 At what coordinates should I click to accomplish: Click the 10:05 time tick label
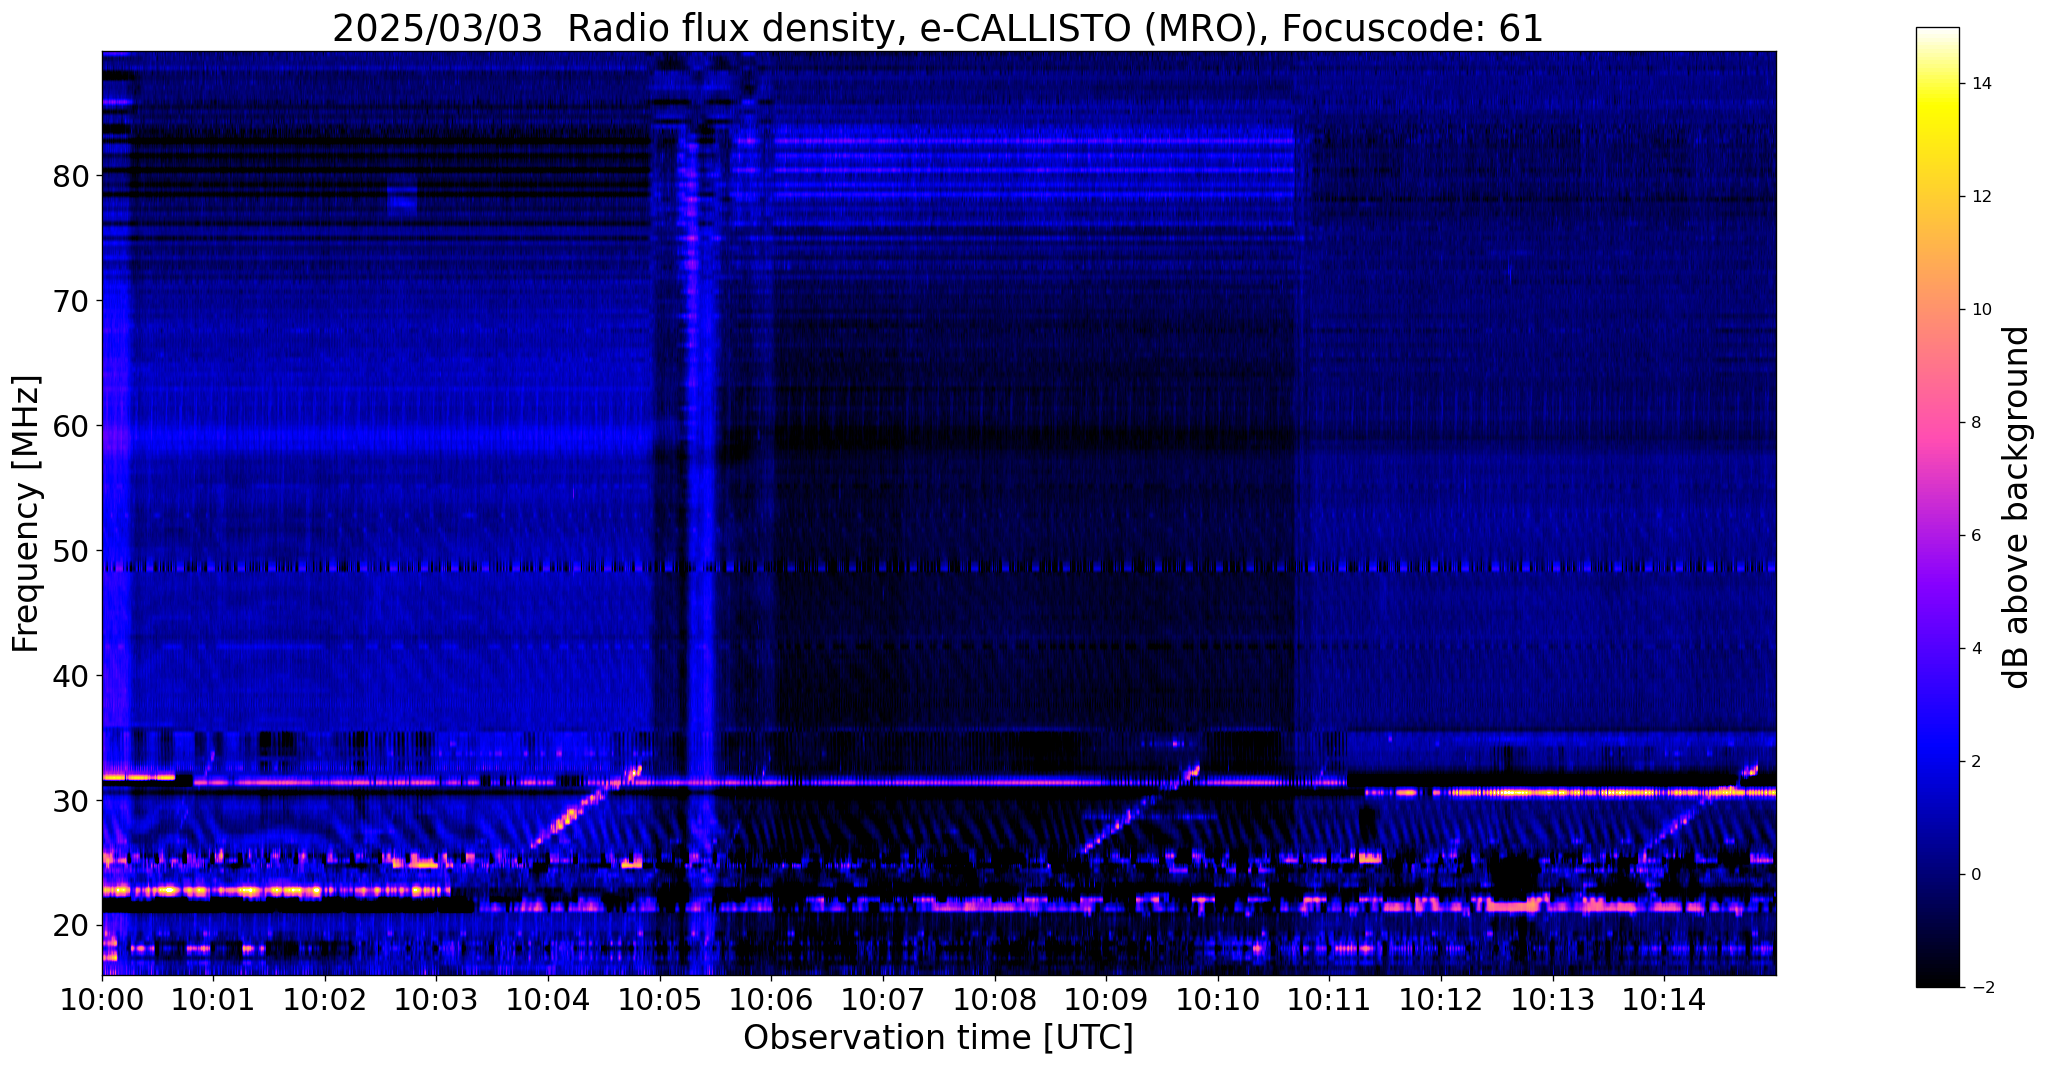click(660, 1000)
